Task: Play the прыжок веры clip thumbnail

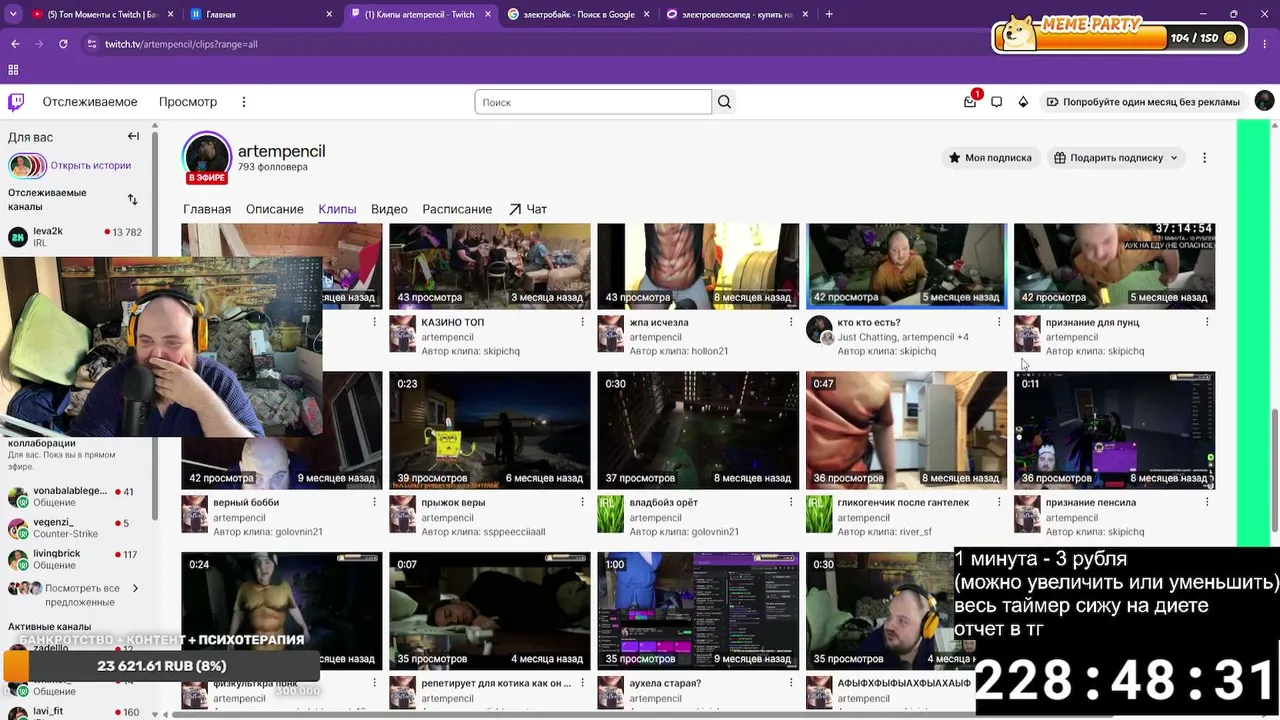Action: tap(490, 430)
